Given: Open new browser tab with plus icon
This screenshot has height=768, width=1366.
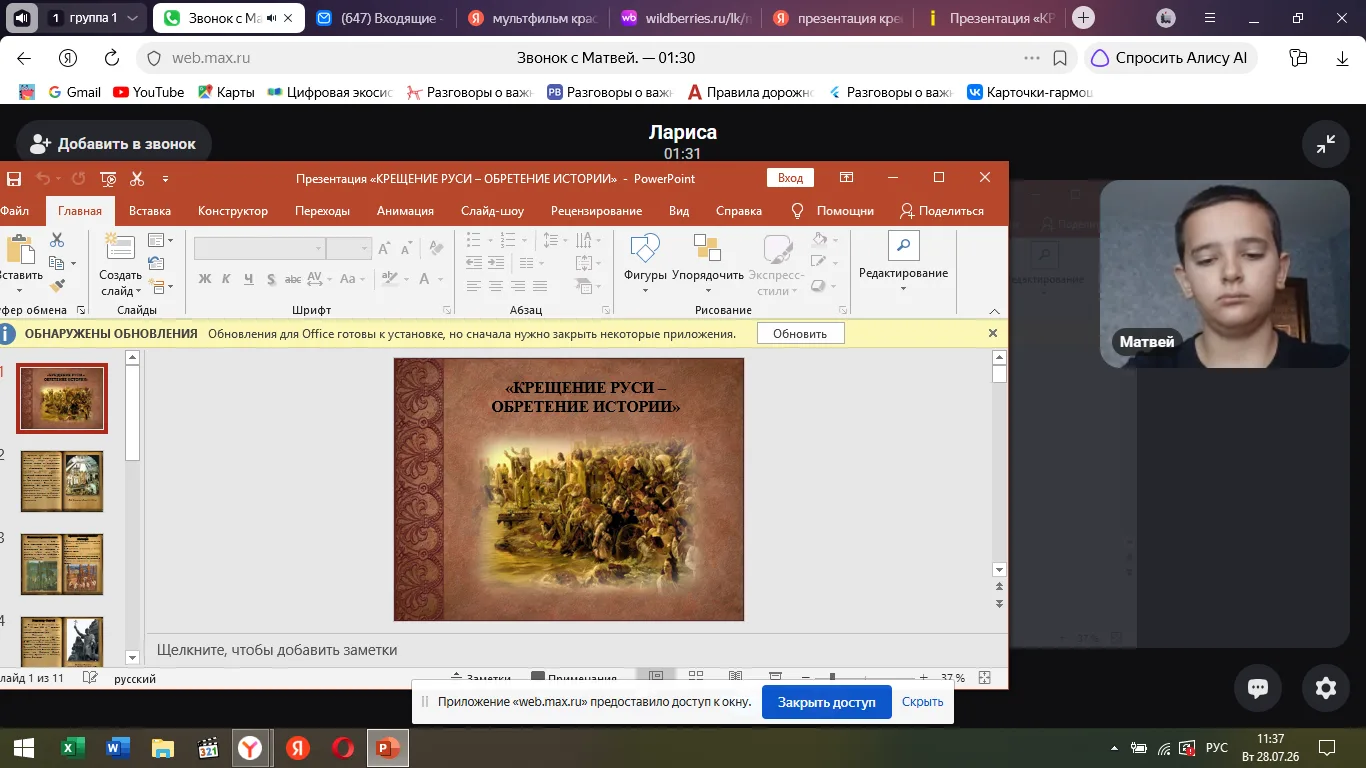Looking at the screenshot, I should (1083, 18).
